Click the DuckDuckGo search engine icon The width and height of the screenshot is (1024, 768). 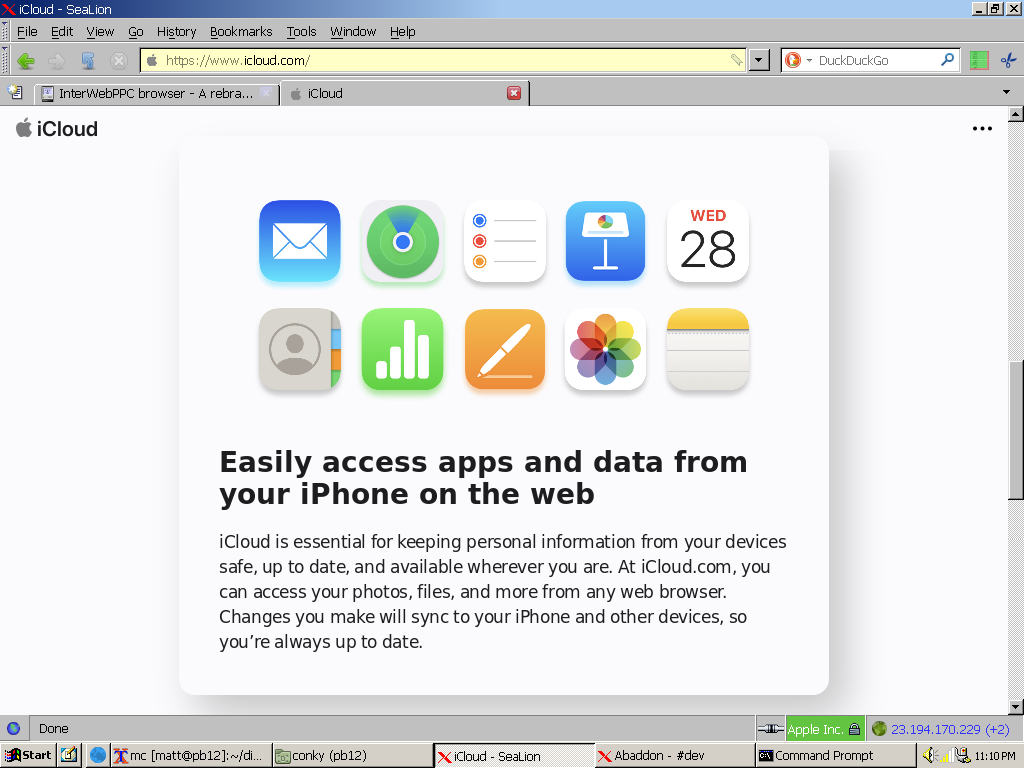pos(793,60)
